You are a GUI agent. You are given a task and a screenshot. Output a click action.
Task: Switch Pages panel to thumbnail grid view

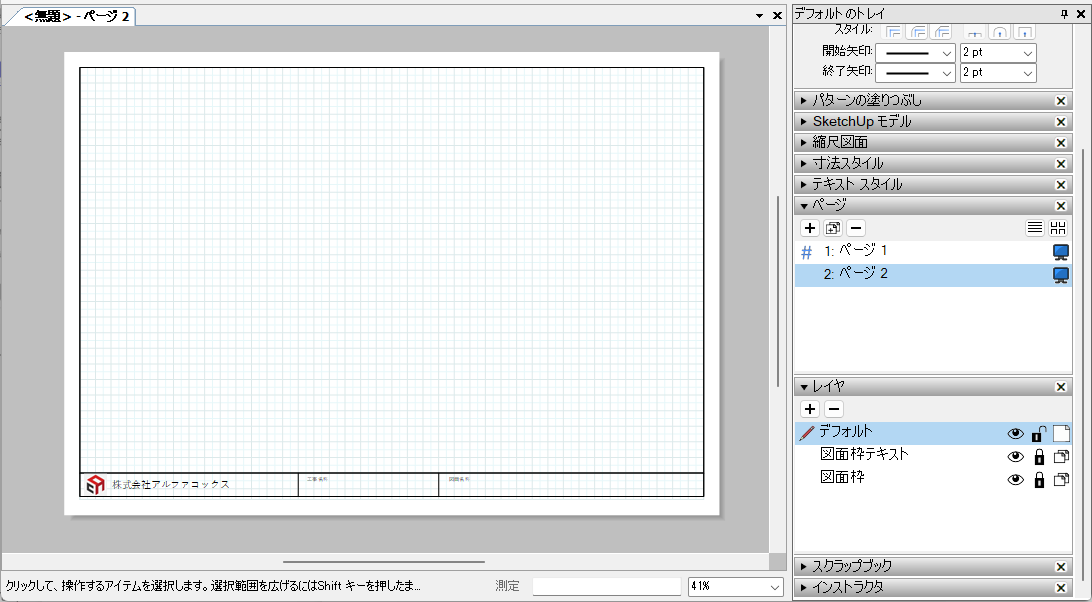tap(1058, 228)
